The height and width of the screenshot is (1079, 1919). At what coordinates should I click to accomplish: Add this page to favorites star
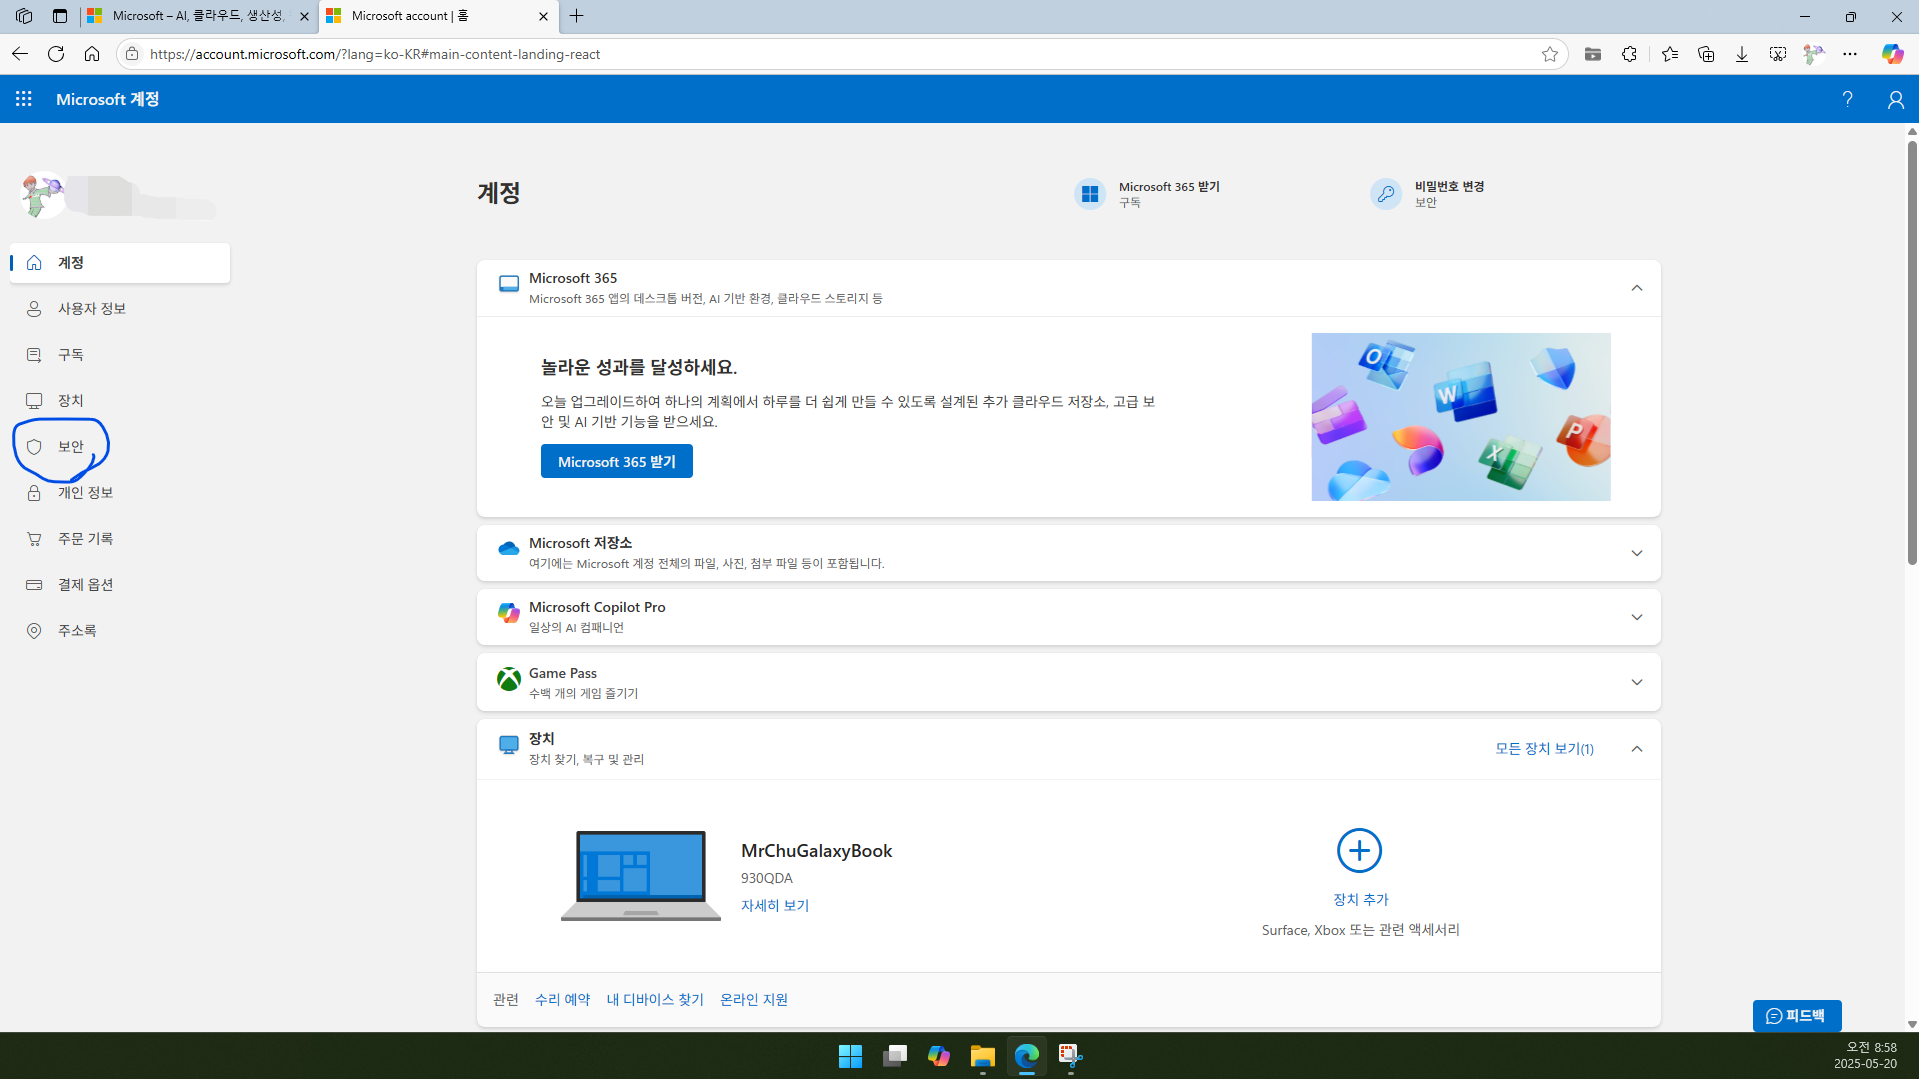tap(1550, 54)
